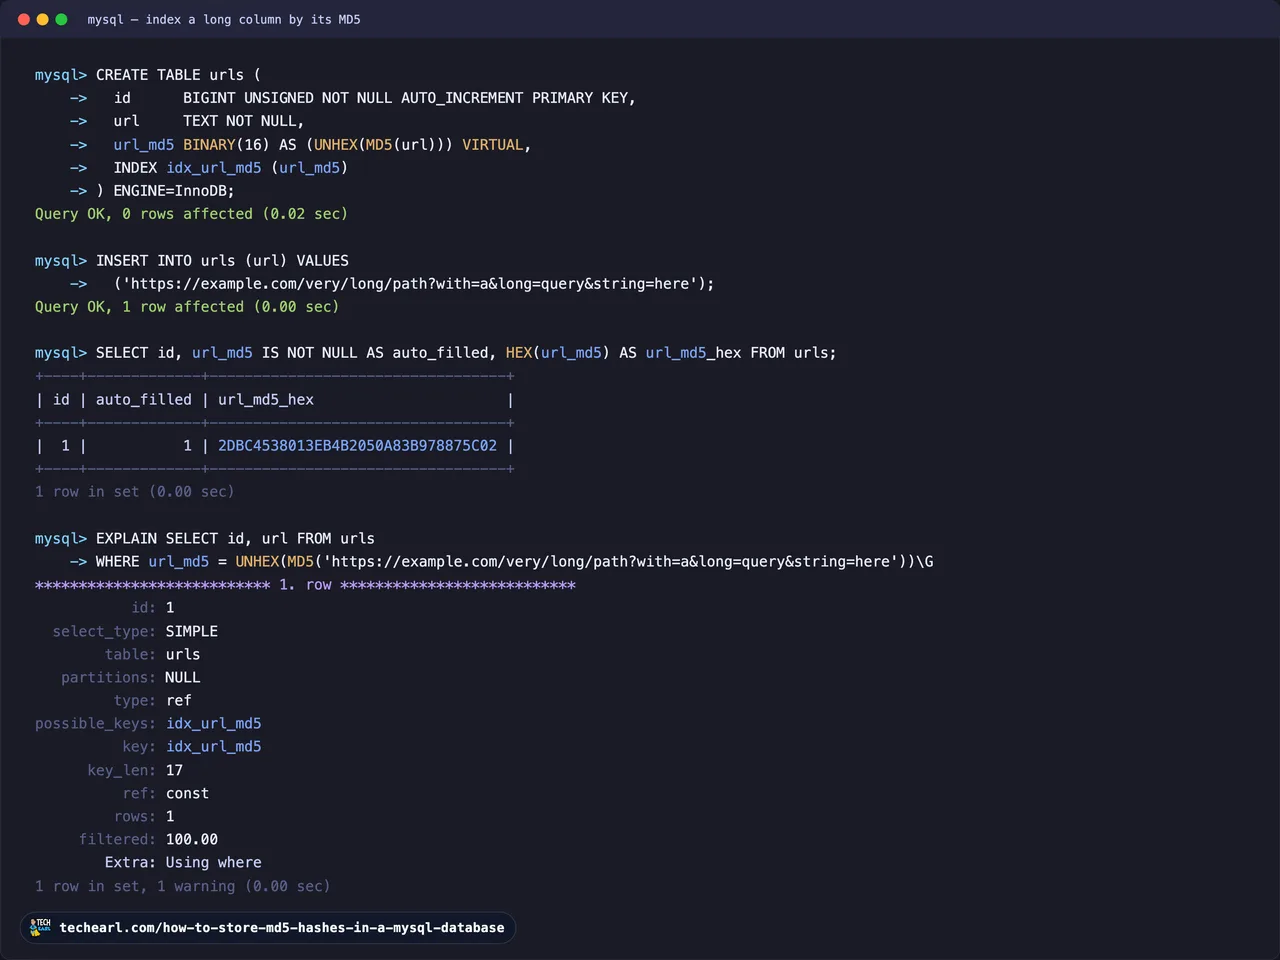Click the 'WHERE url_md5 = UNHEX(MD5(' line
Image resolution: width=1280 pixels, height=960 pixels.
(502, 562)
